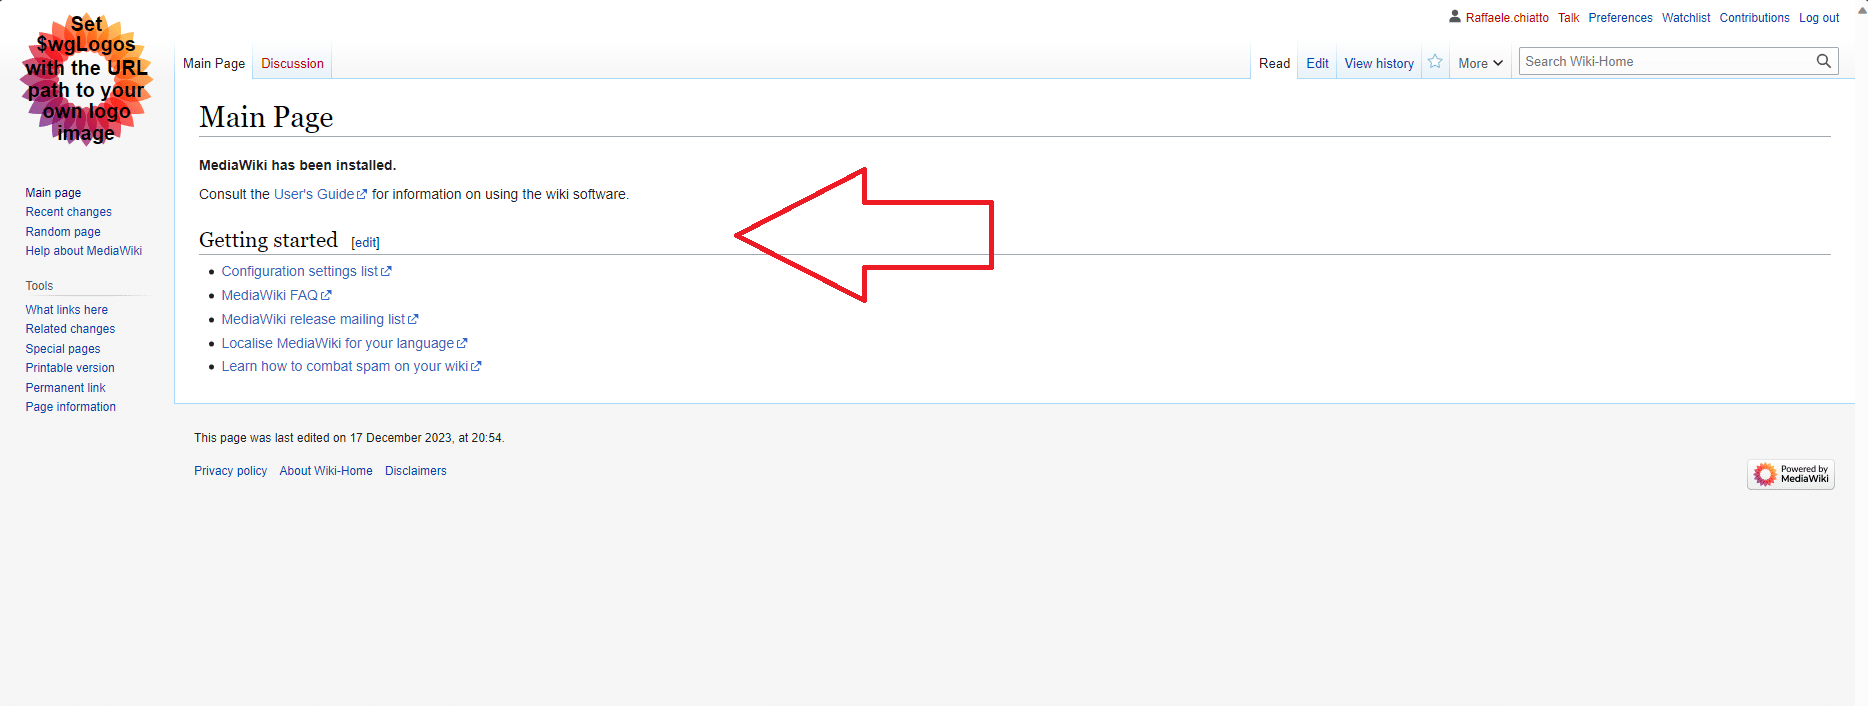Click the Main Page heading
Screen dimensions: 1868x706
[x=266, y=117]
